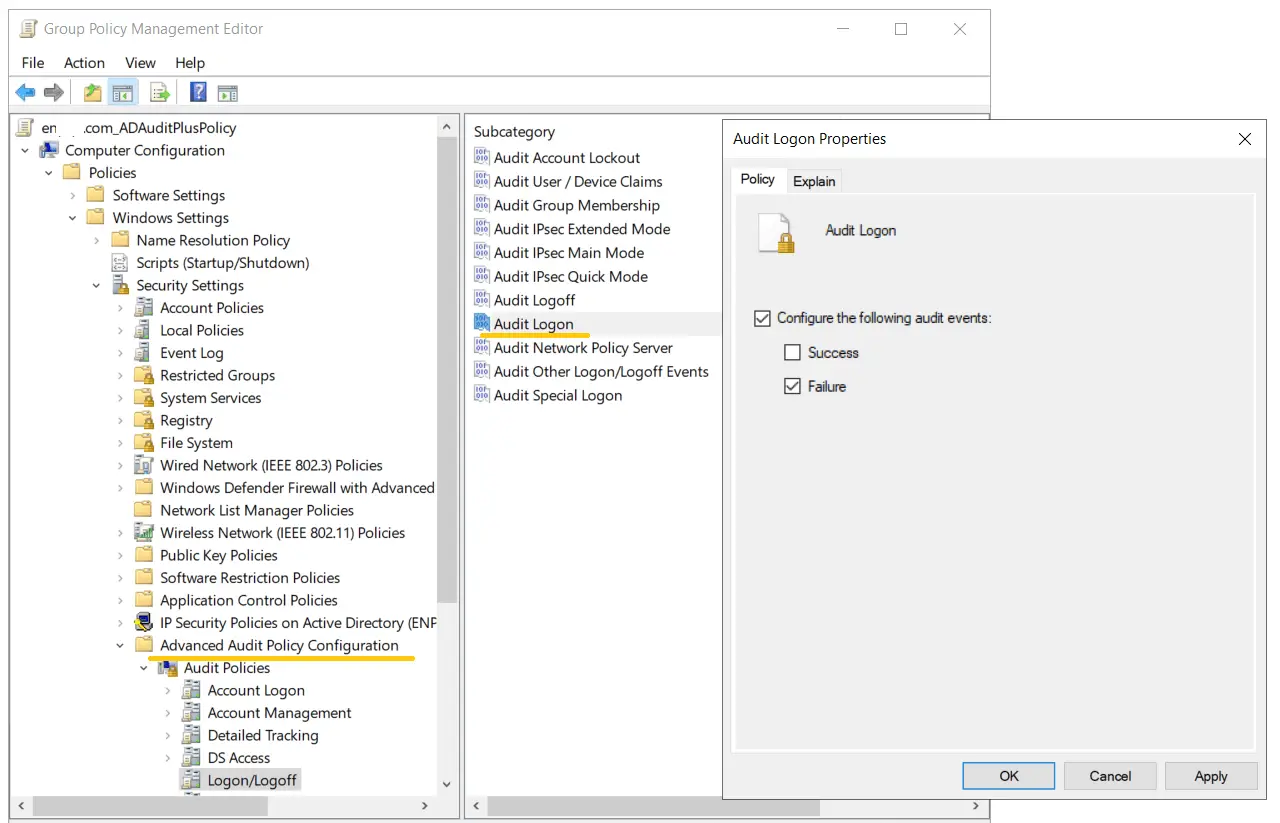Viewport: 1280px width, 823px height.
Task: Toggle the Show/Hide Console Tree icon
Action: point(121,92)
